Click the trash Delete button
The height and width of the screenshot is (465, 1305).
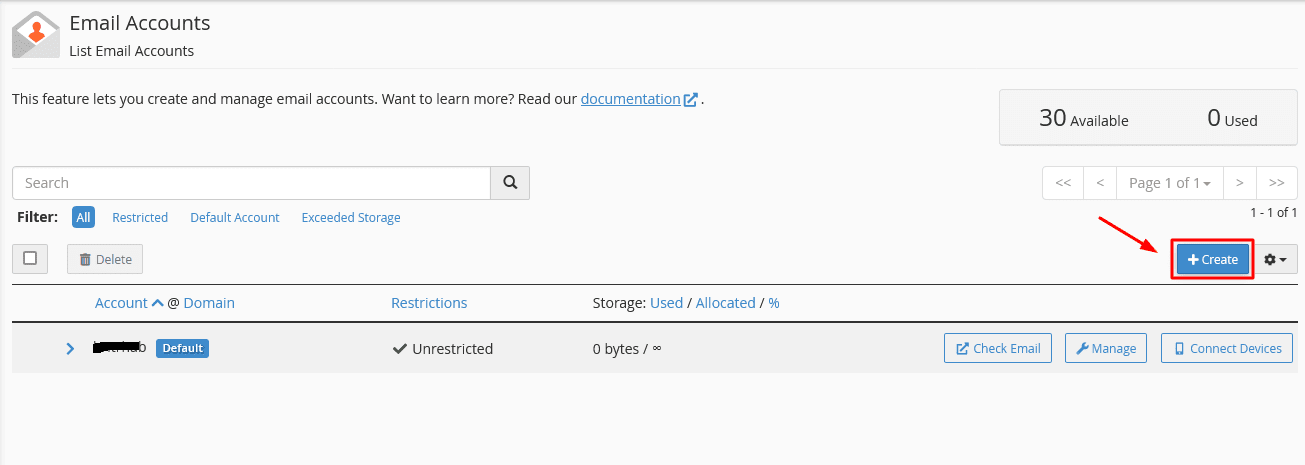105,259
